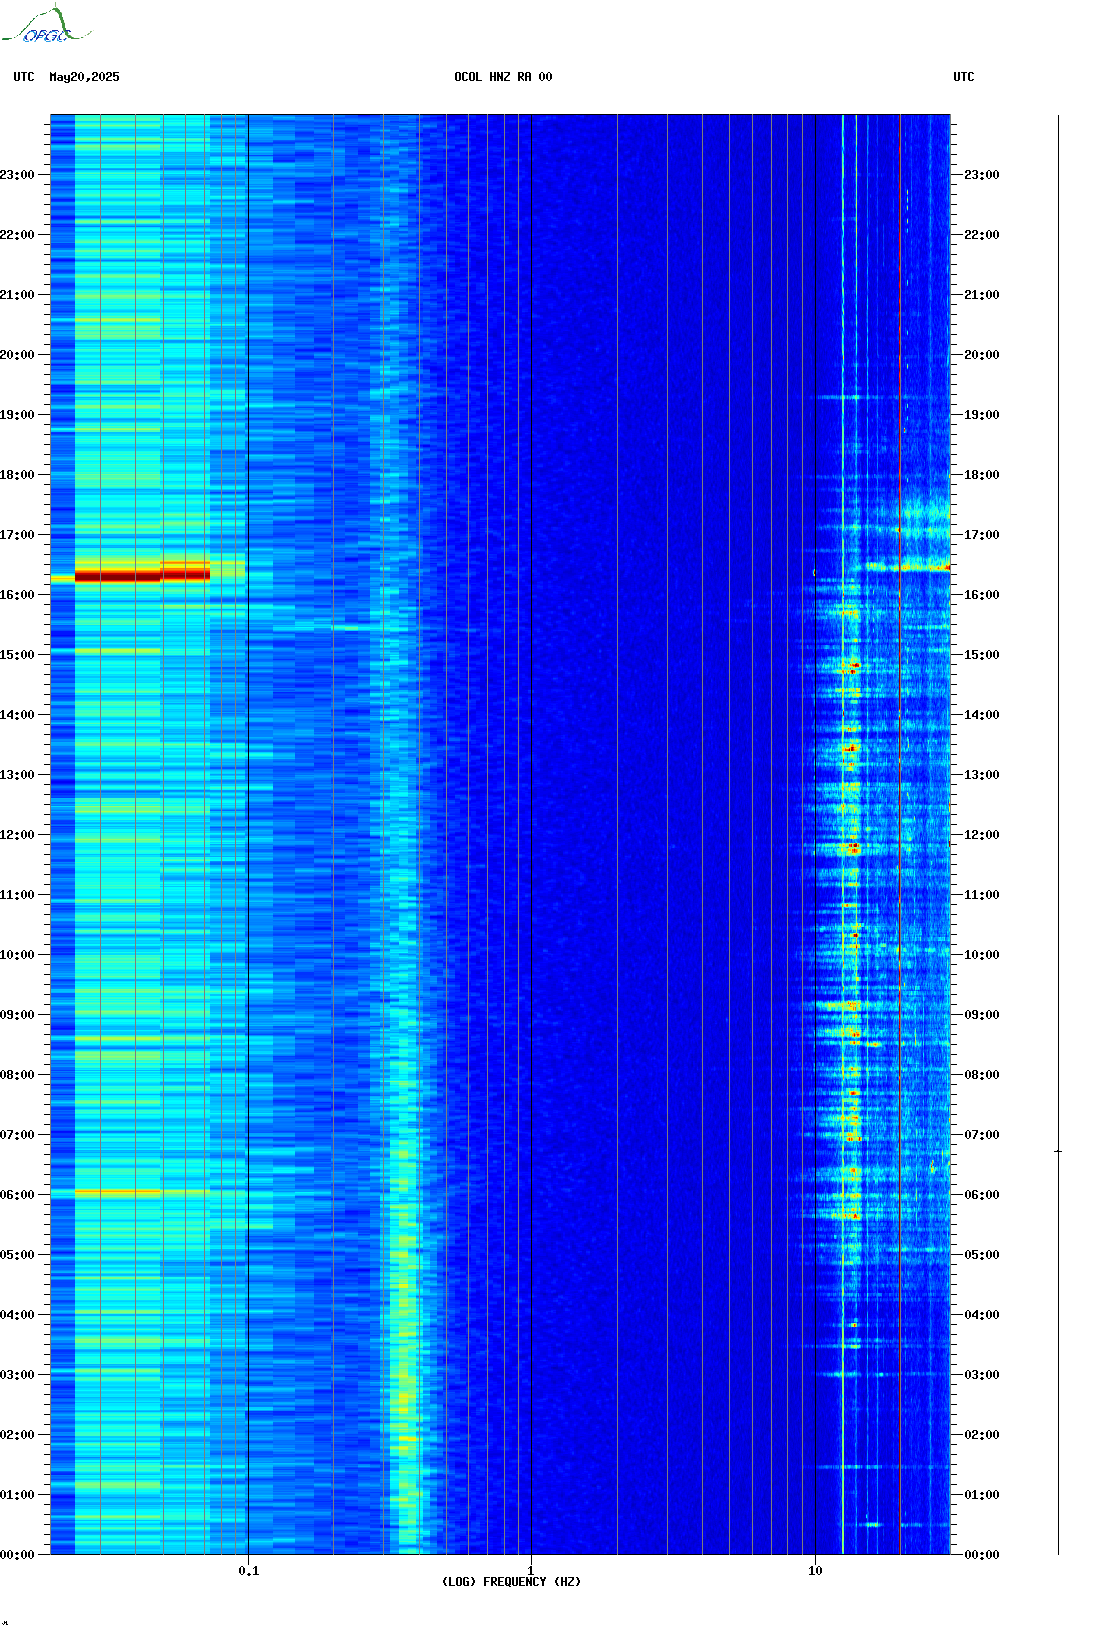Click 11:00 on the left time axis

[17, 895]
